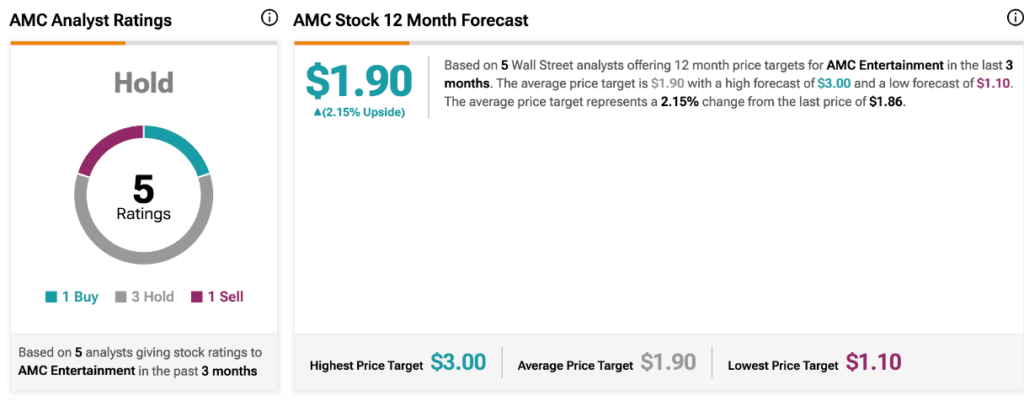Click info icon beside AMC Analyst Ratings
The image size is (1024, 401).
(269, 19)
